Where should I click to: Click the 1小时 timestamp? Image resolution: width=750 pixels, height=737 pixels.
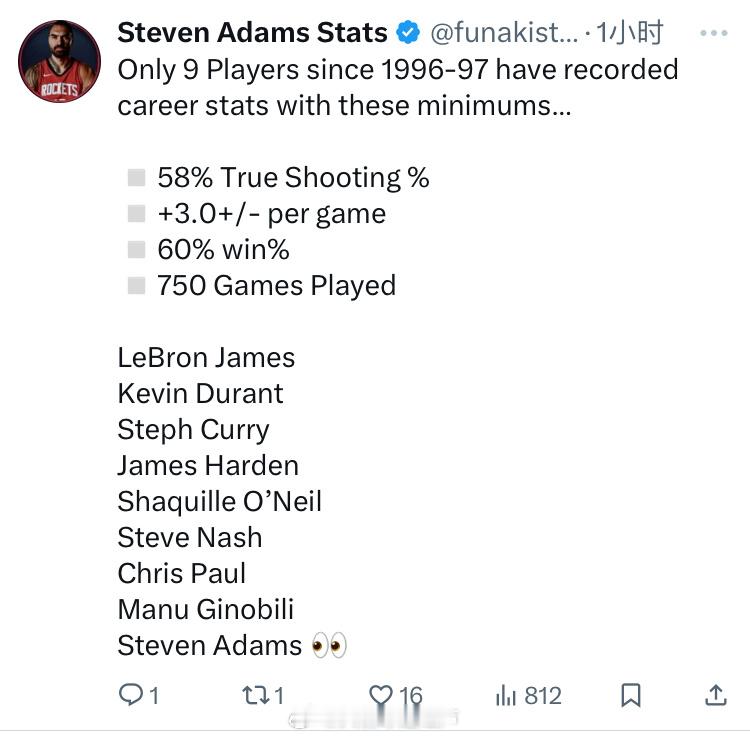(x=629, y=33)
